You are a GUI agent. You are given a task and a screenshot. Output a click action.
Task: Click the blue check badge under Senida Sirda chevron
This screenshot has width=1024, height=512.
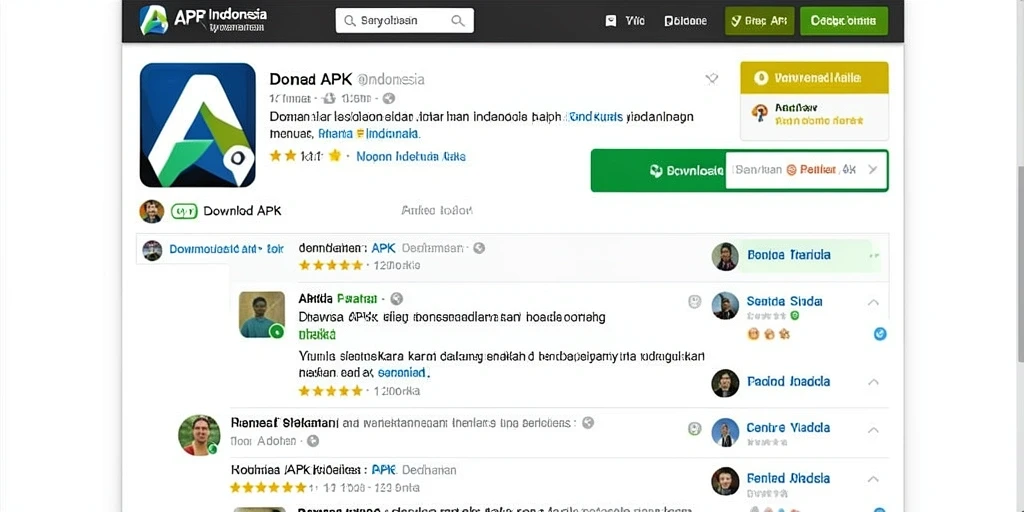click(x=880, y=334)
